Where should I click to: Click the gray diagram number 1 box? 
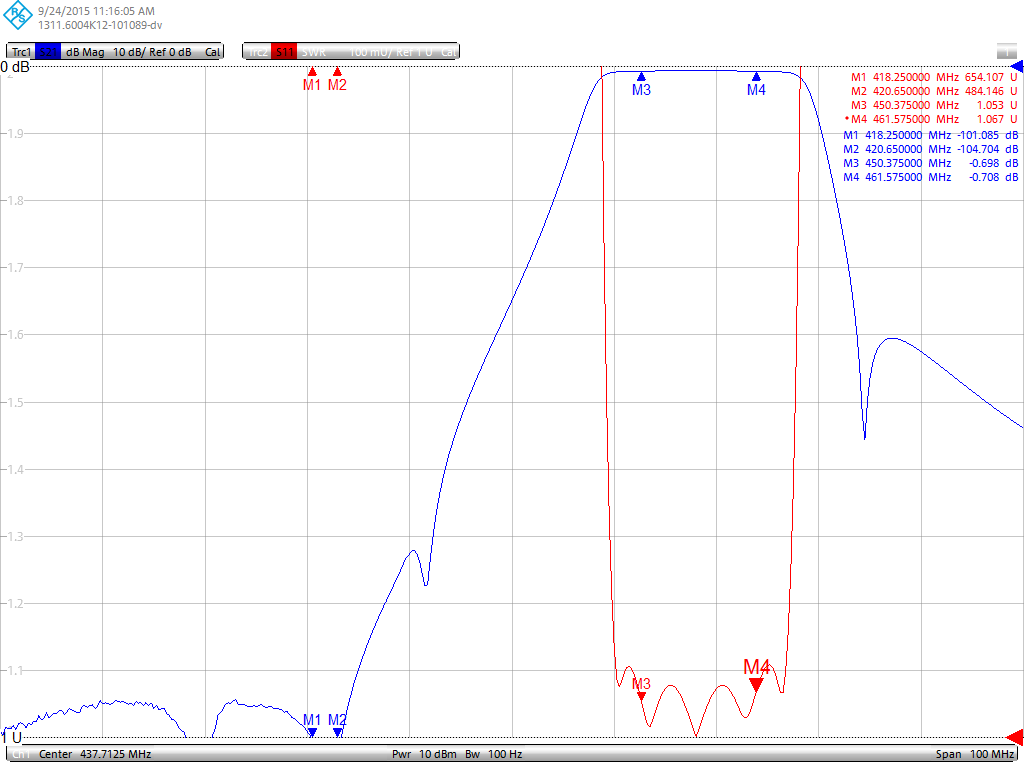tap(1006, 51)
